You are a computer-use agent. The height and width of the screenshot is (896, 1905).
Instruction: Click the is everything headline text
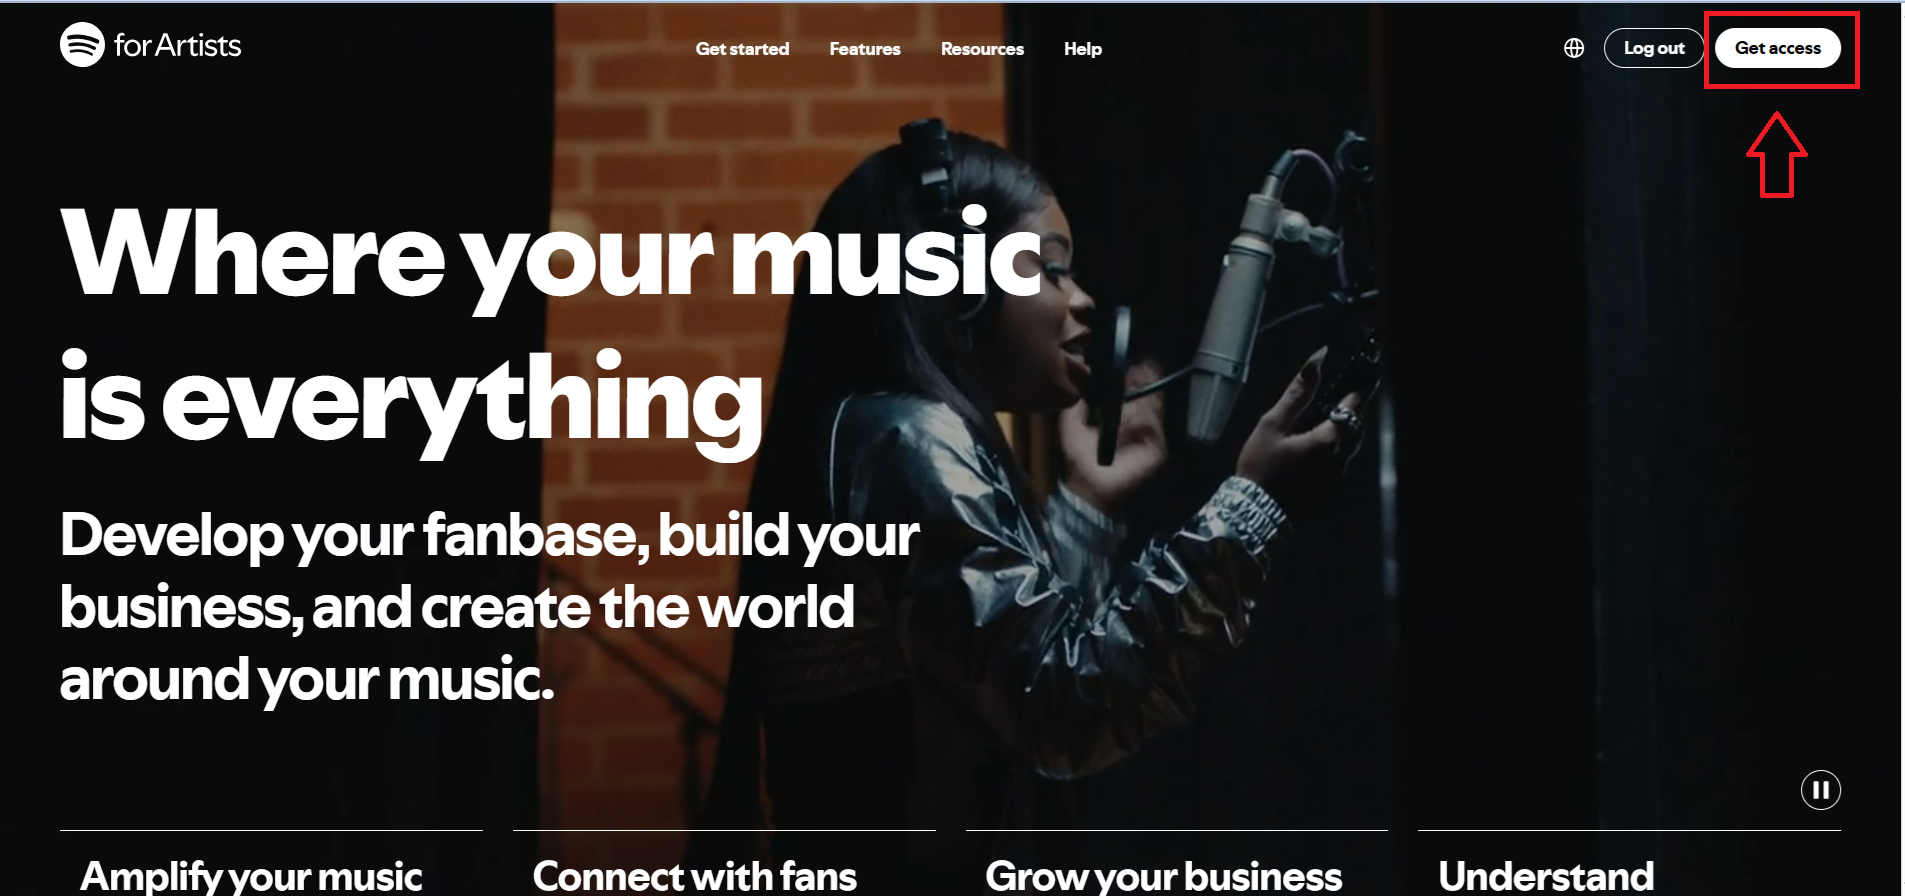(x=411, y=400)
